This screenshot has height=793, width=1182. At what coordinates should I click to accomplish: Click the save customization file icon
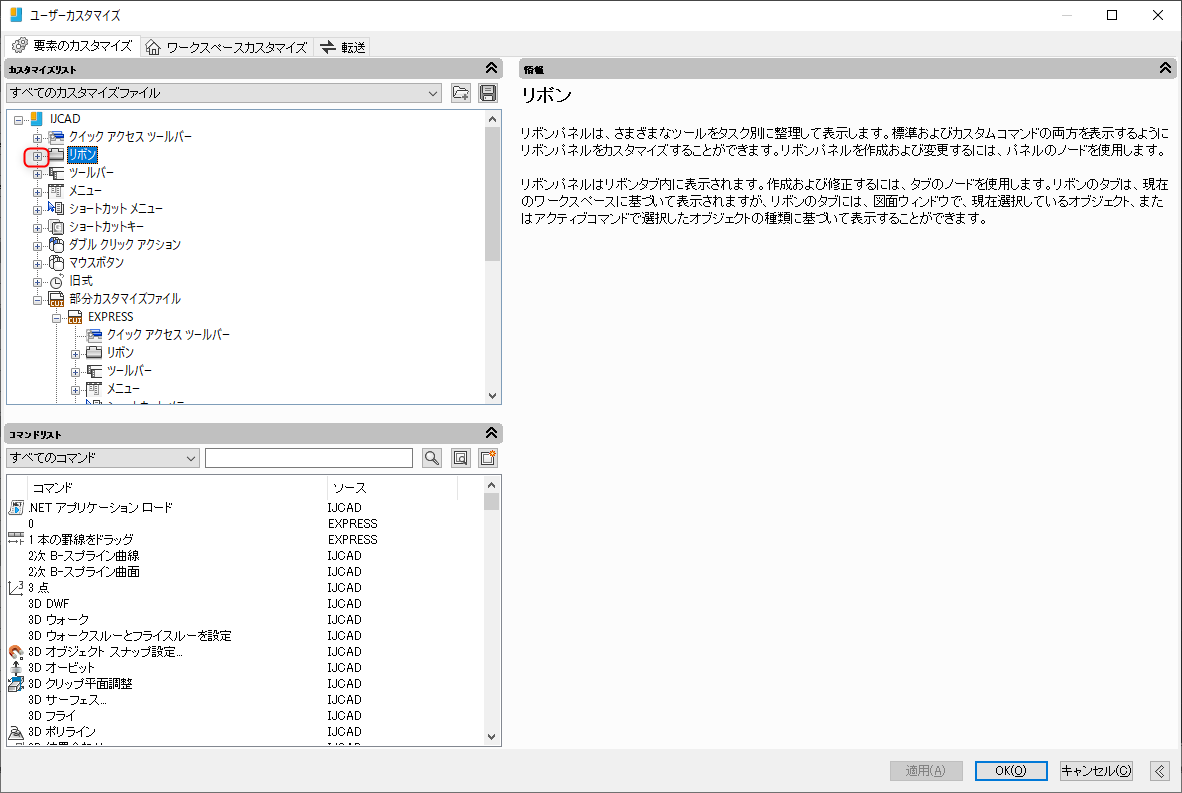coord(488,93)
